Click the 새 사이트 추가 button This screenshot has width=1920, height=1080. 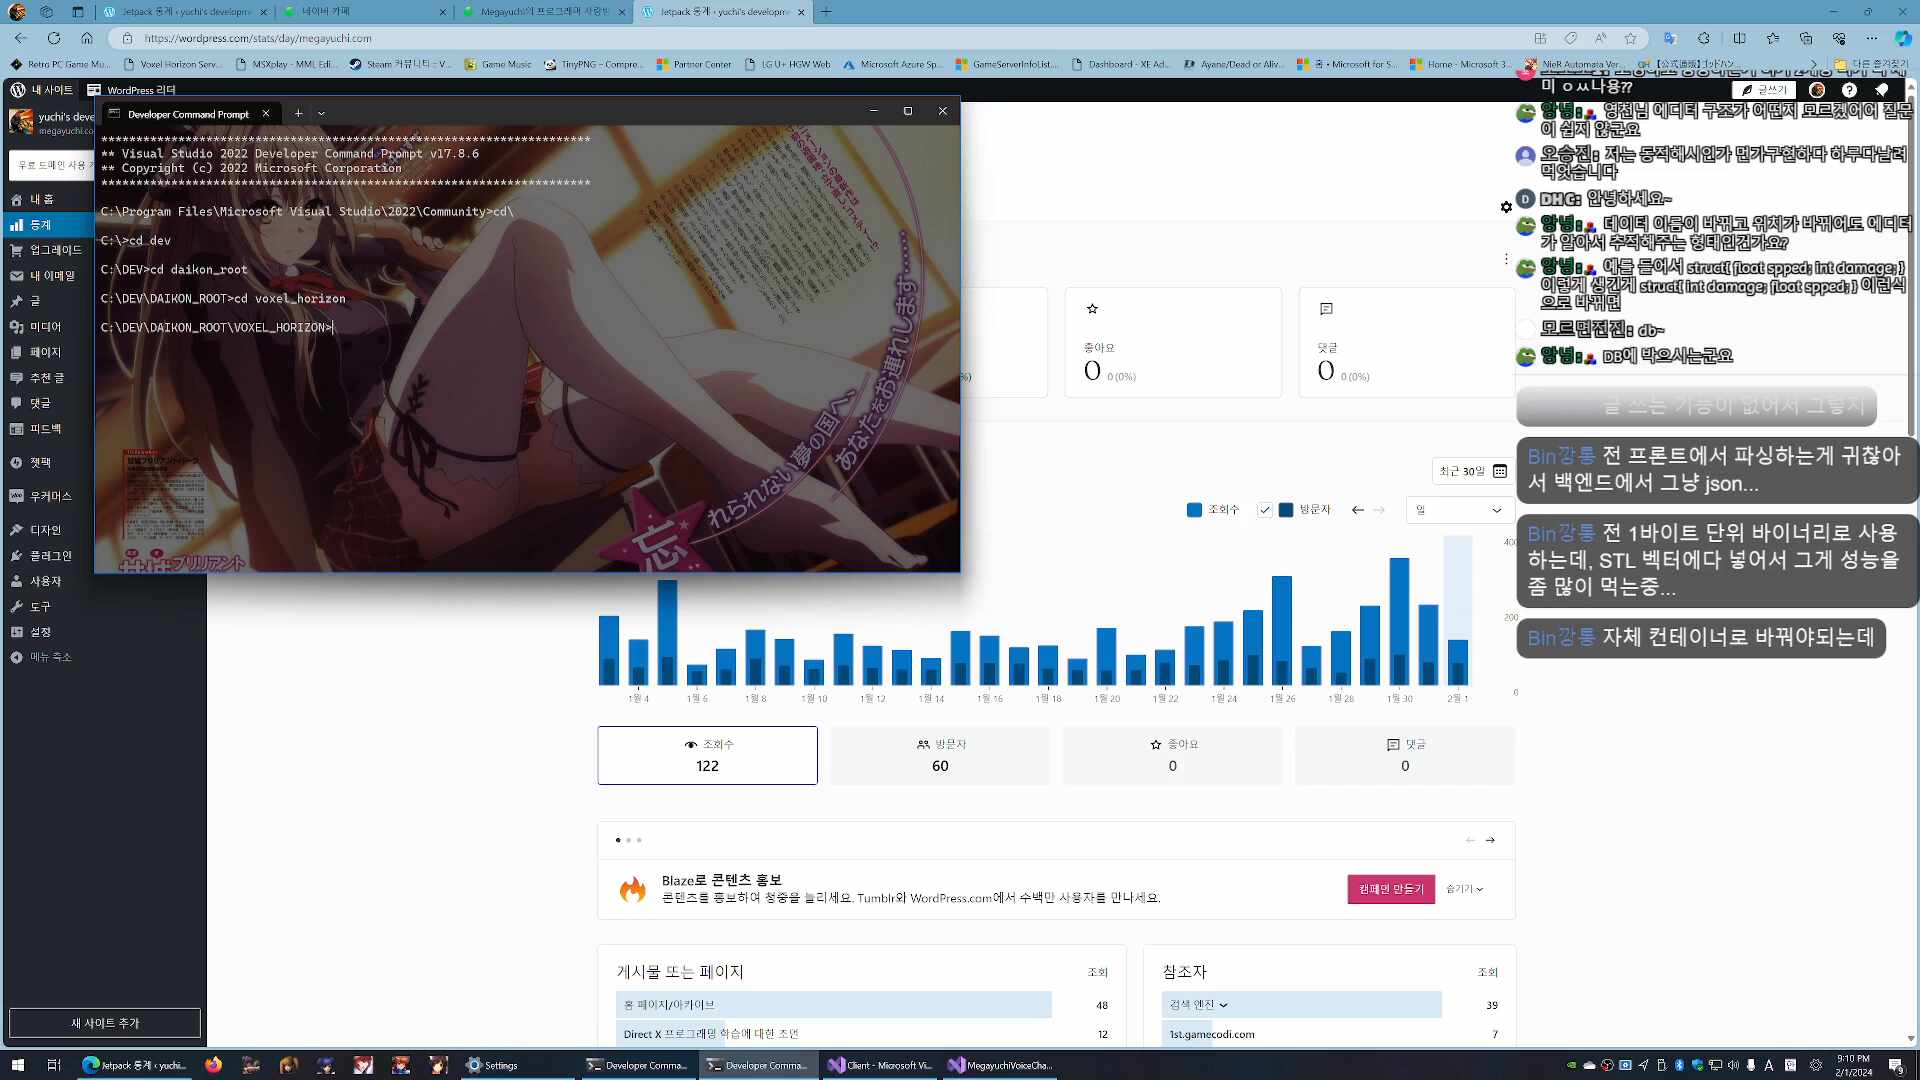(x=105, y=1023)
